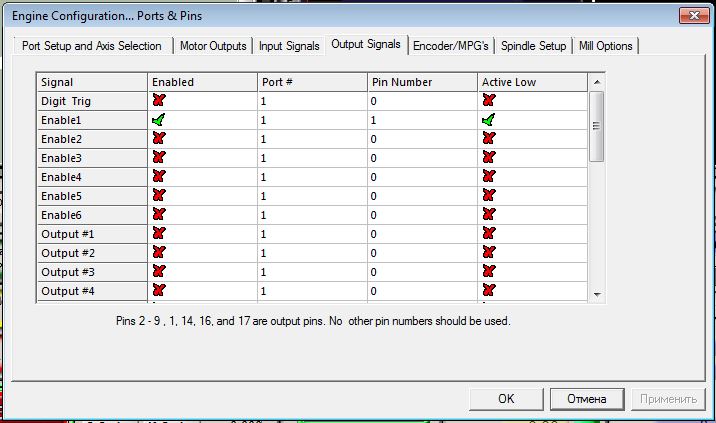Toggle Active Low red X for Enable3

pyautogui.click(x=489, y=158)
